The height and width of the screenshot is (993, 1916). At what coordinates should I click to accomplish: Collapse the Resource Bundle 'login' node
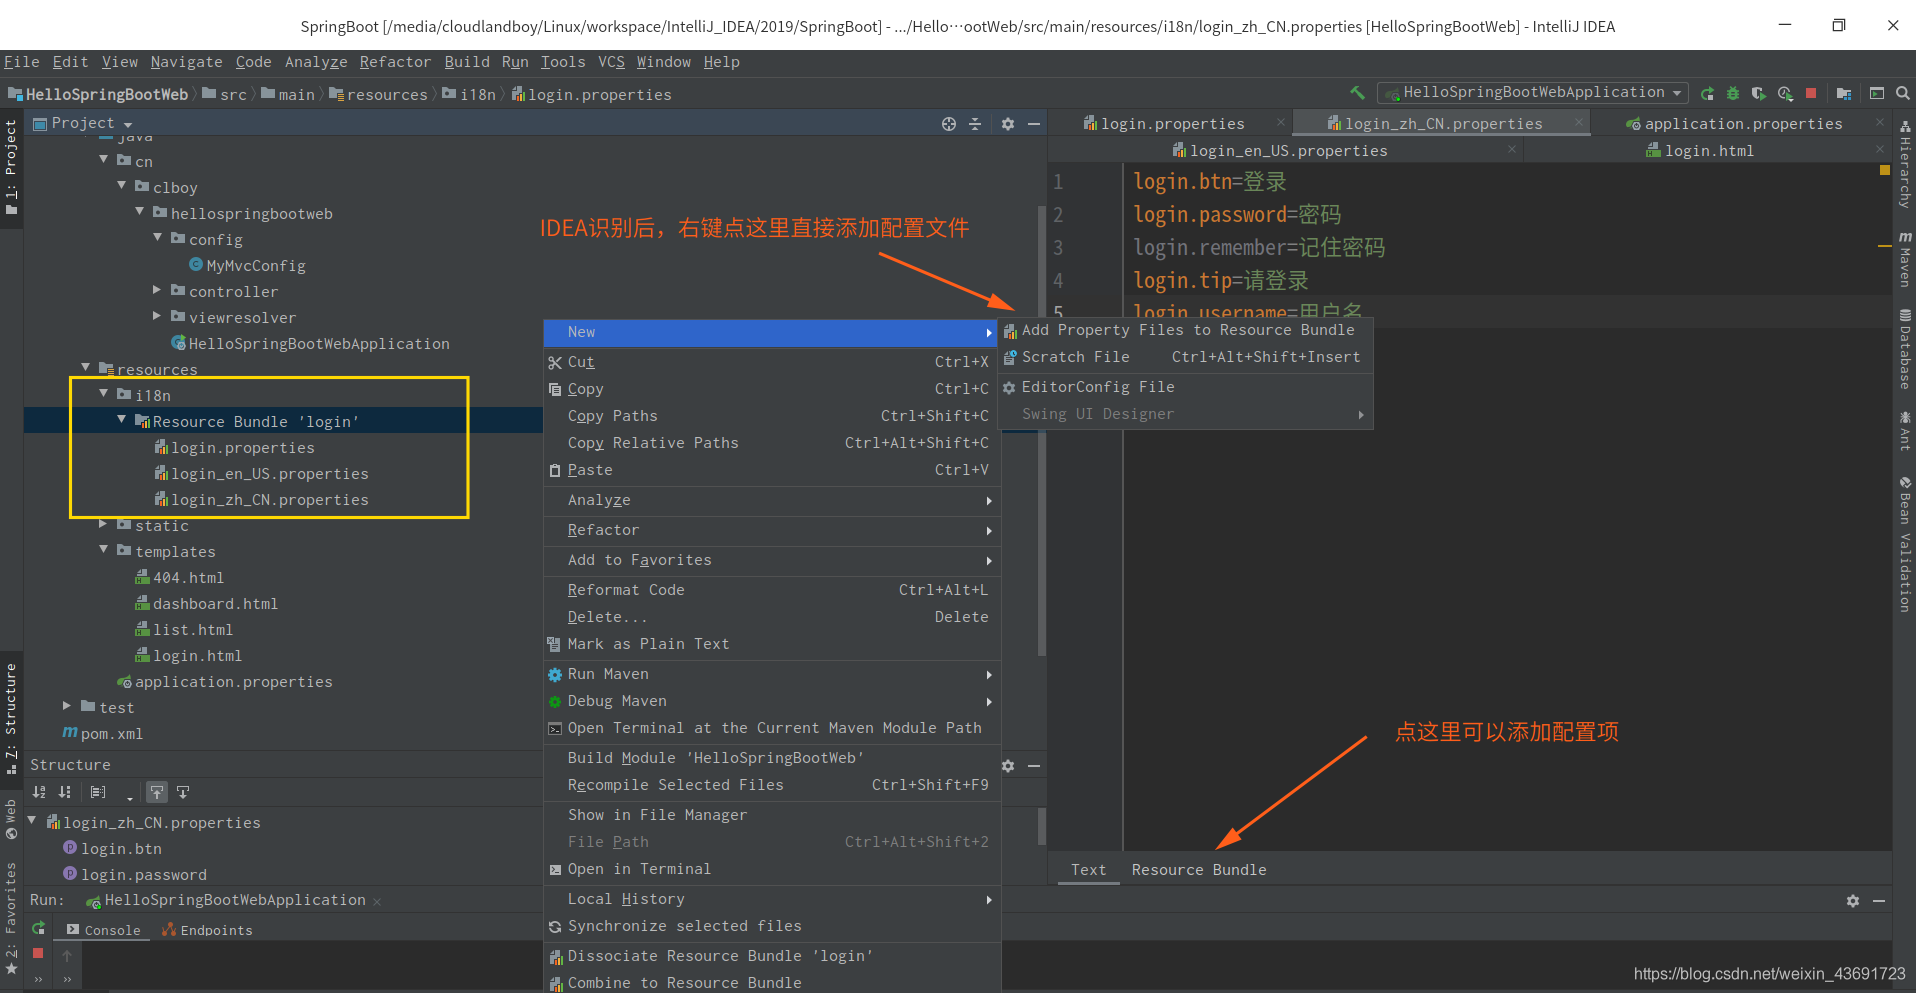click(x=121, y=420)
